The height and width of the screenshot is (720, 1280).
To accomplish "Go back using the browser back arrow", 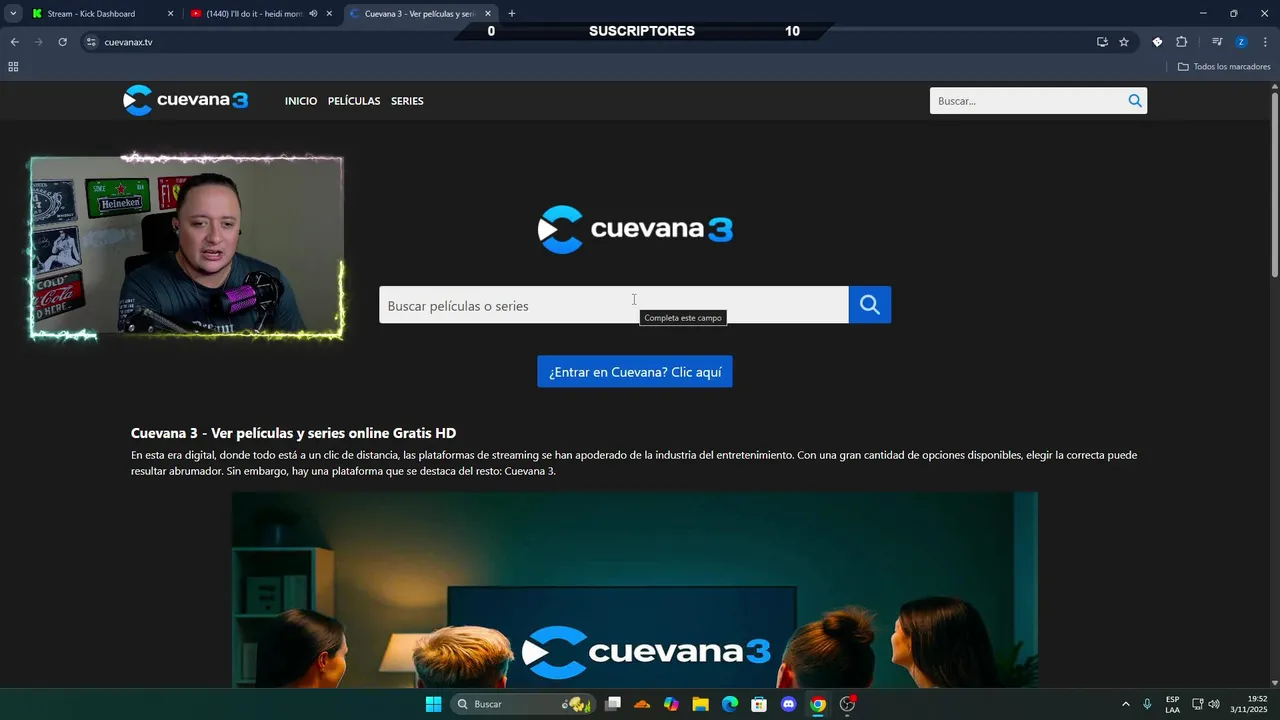I will tap(14, 42).
